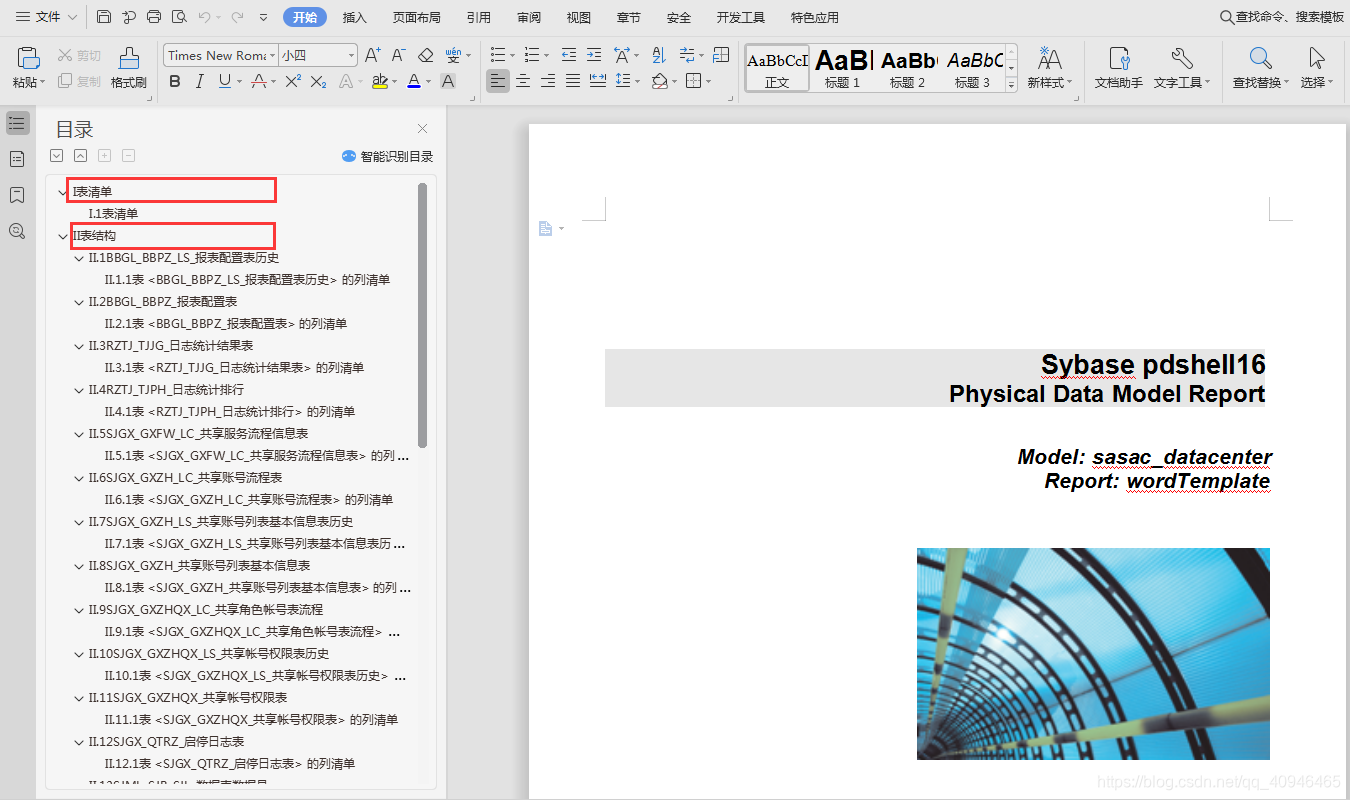Collapse the II表结构 tree node
Screen dimensions: 1350x800
pos(64,236)
